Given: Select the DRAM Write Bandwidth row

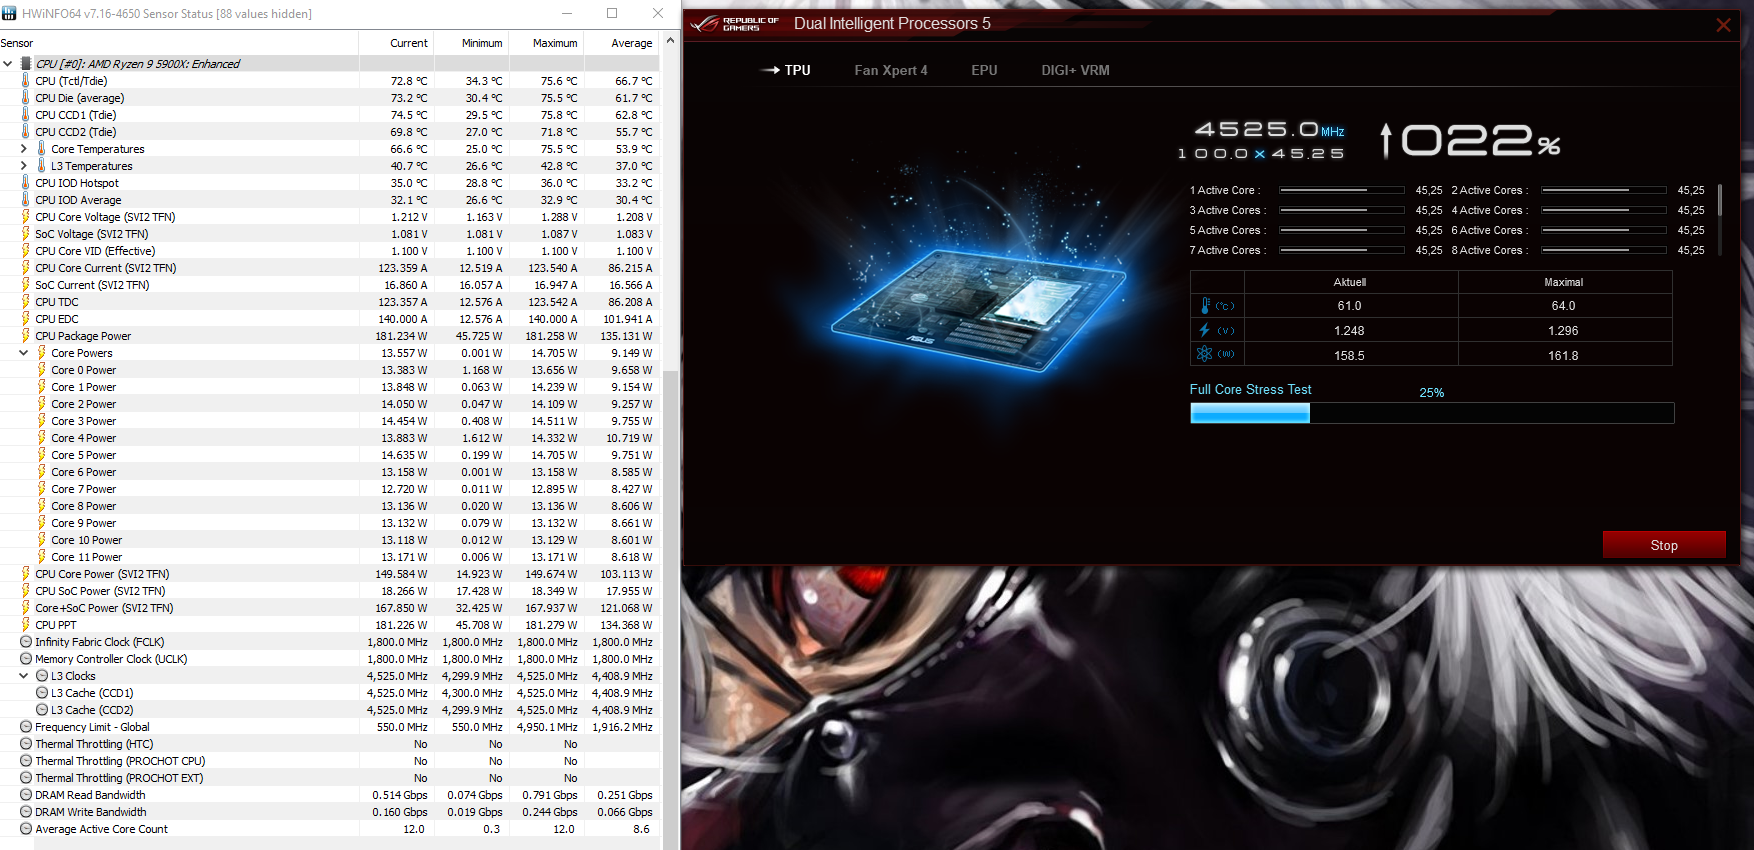Looking at the screenshot, I should [330, 811].
